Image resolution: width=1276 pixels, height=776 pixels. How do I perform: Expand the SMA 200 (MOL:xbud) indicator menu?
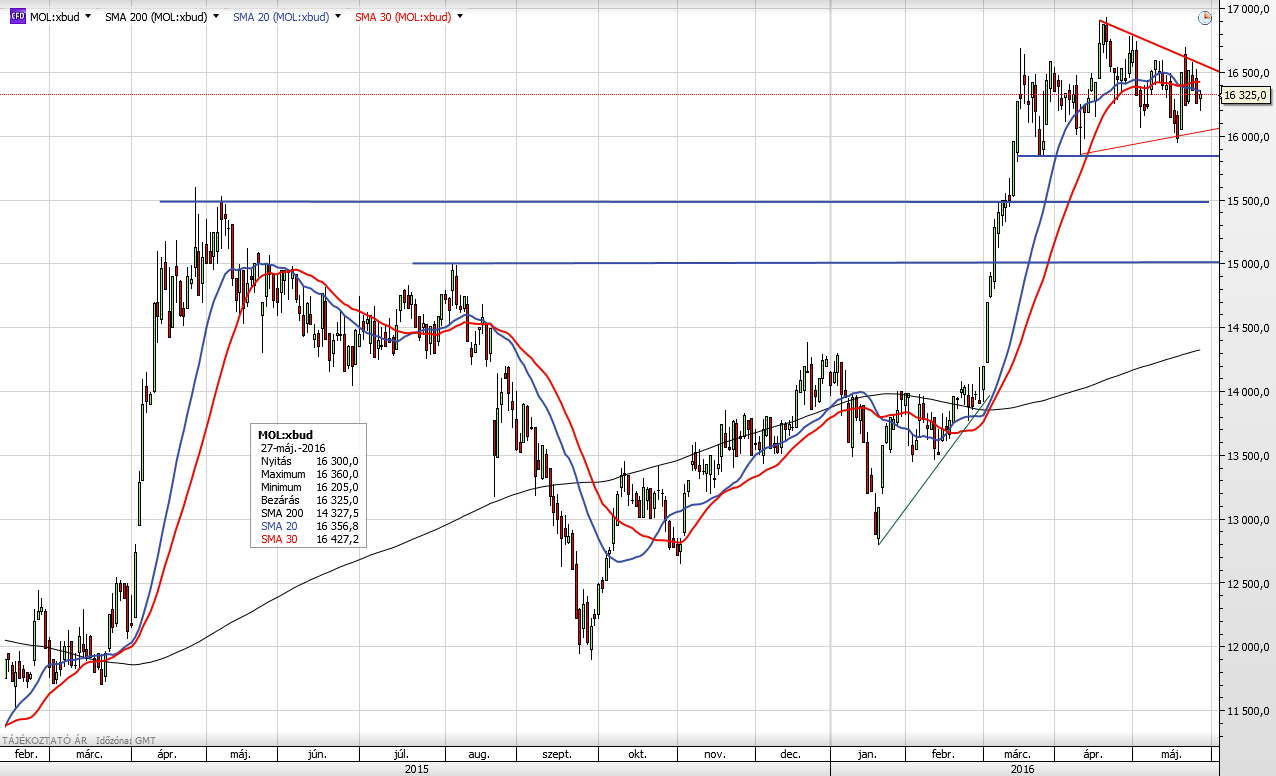point(215,17)
